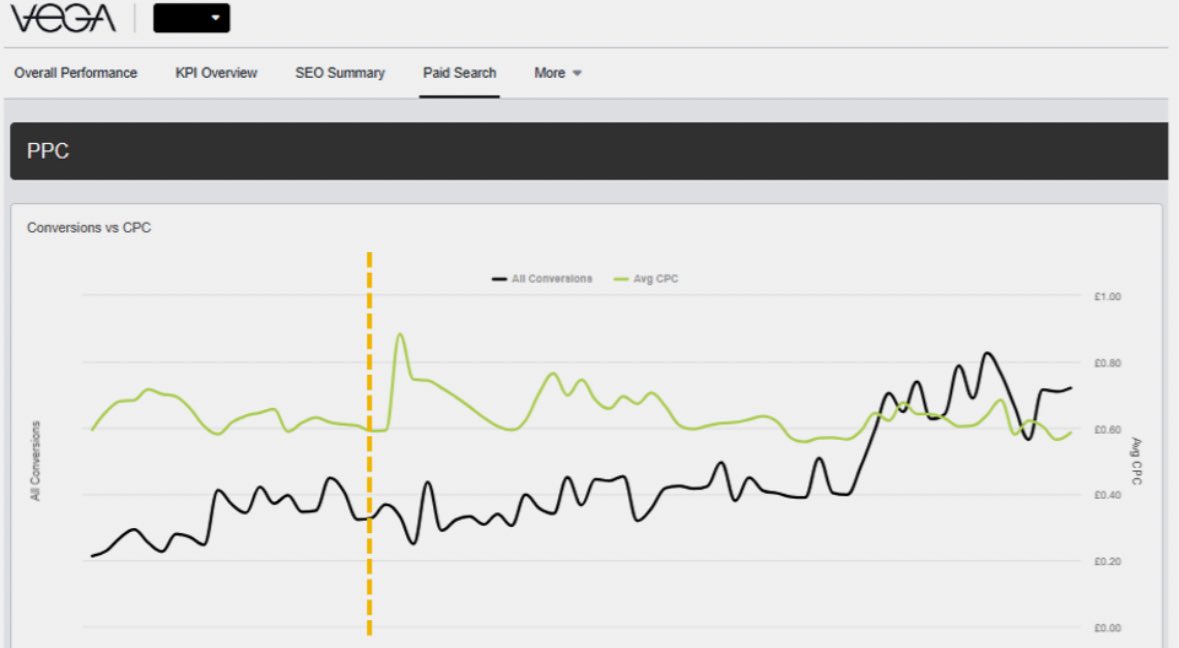Viewport: 1179px width, 648px height.
Task: Switch to the Overall Performance tab
Action: 76,72
